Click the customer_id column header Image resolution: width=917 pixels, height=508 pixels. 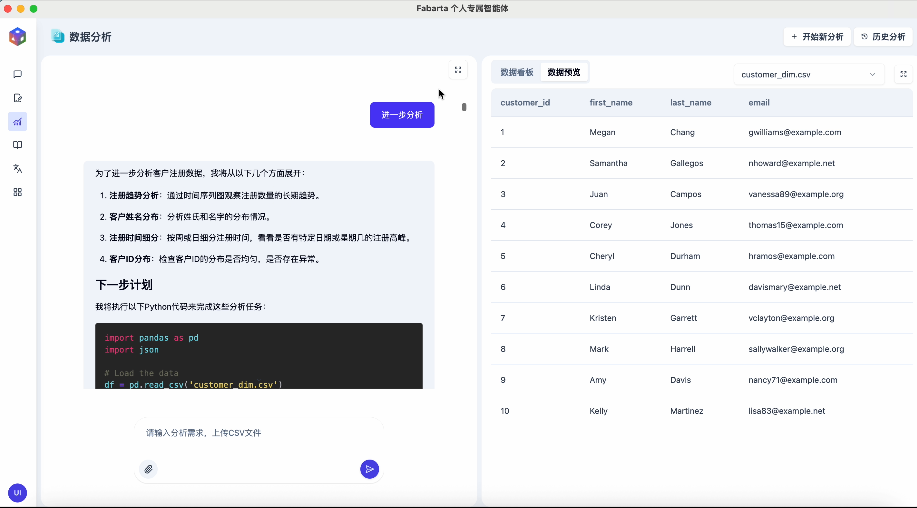pyautogui.click(x=525, y=102)
